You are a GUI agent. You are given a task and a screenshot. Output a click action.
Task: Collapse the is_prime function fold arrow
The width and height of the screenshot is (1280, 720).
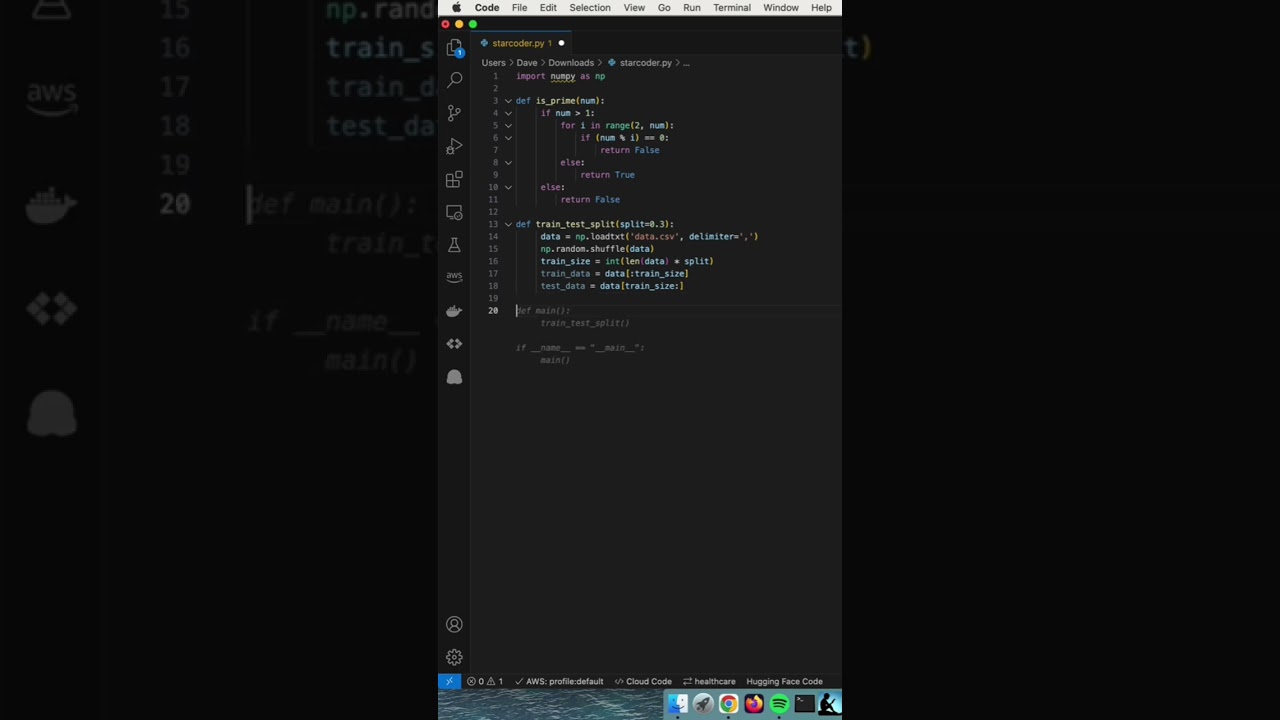(508, 101)
